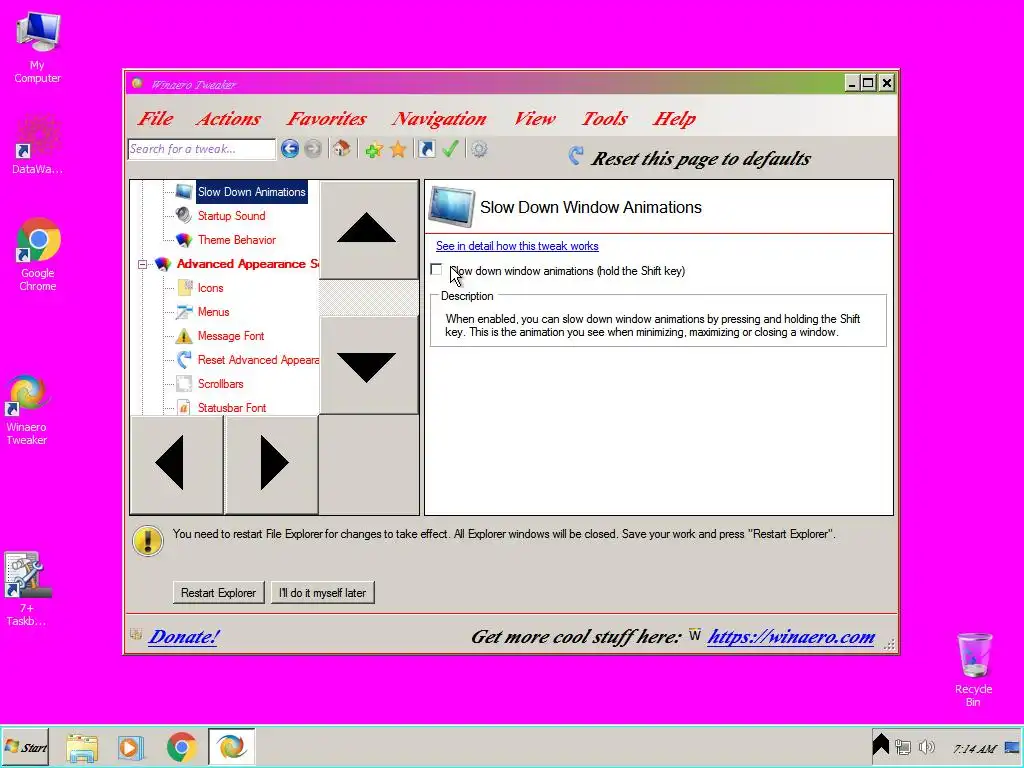1024x768 pixels.
Task: Open the File menu
Action: click(x=155, y=118)
